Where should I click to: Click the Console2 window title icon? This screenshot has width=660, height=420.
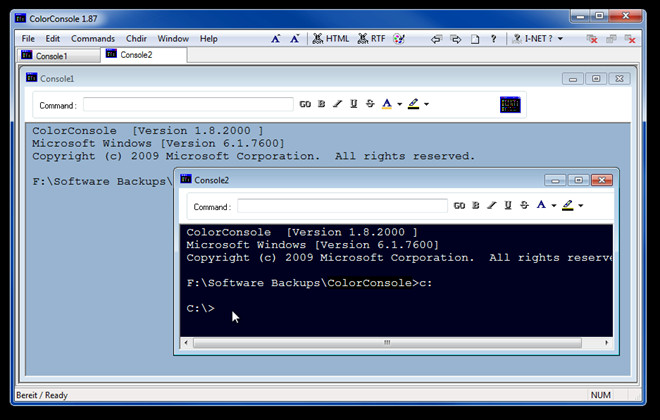point(186,179)
